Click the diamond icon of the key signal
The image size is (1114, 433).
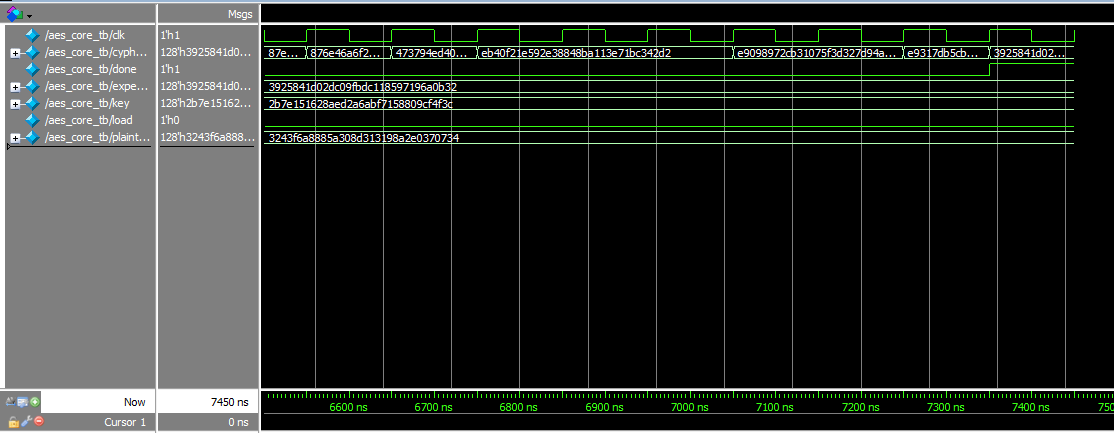(31, 103)
